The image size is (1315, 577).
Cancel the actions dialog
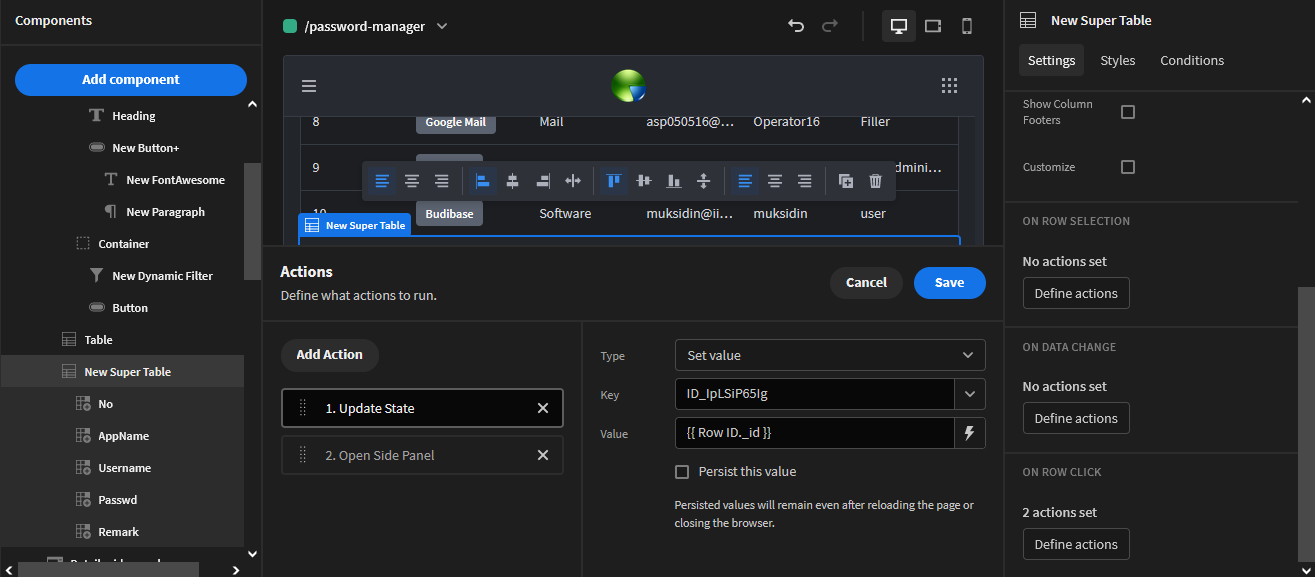click(866, 283)
